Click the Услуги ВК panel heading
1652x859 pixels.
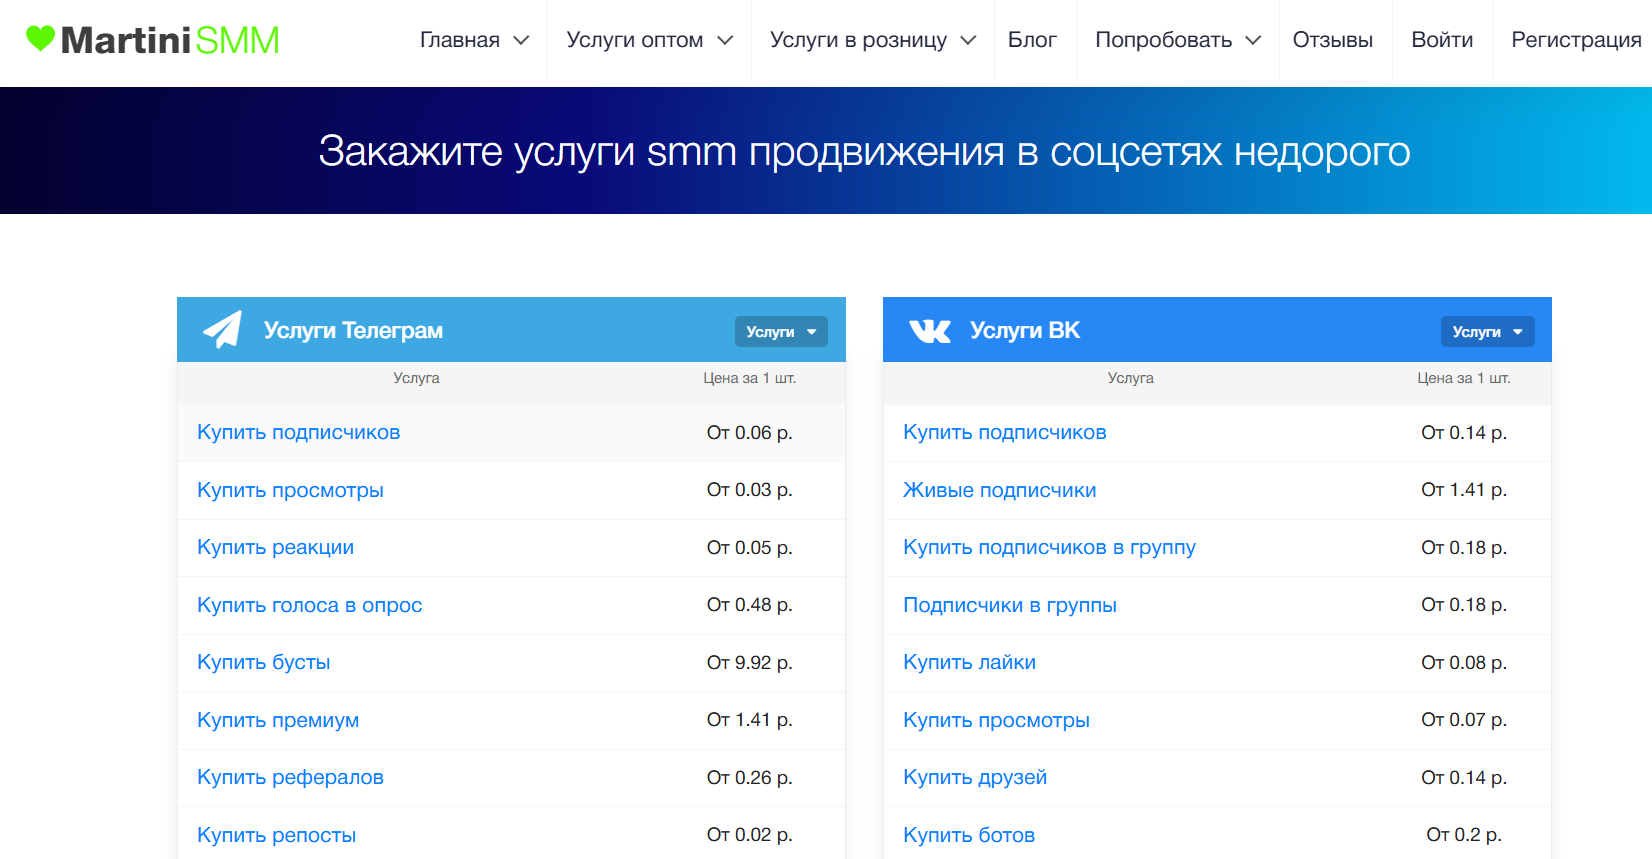(1025, 331)
